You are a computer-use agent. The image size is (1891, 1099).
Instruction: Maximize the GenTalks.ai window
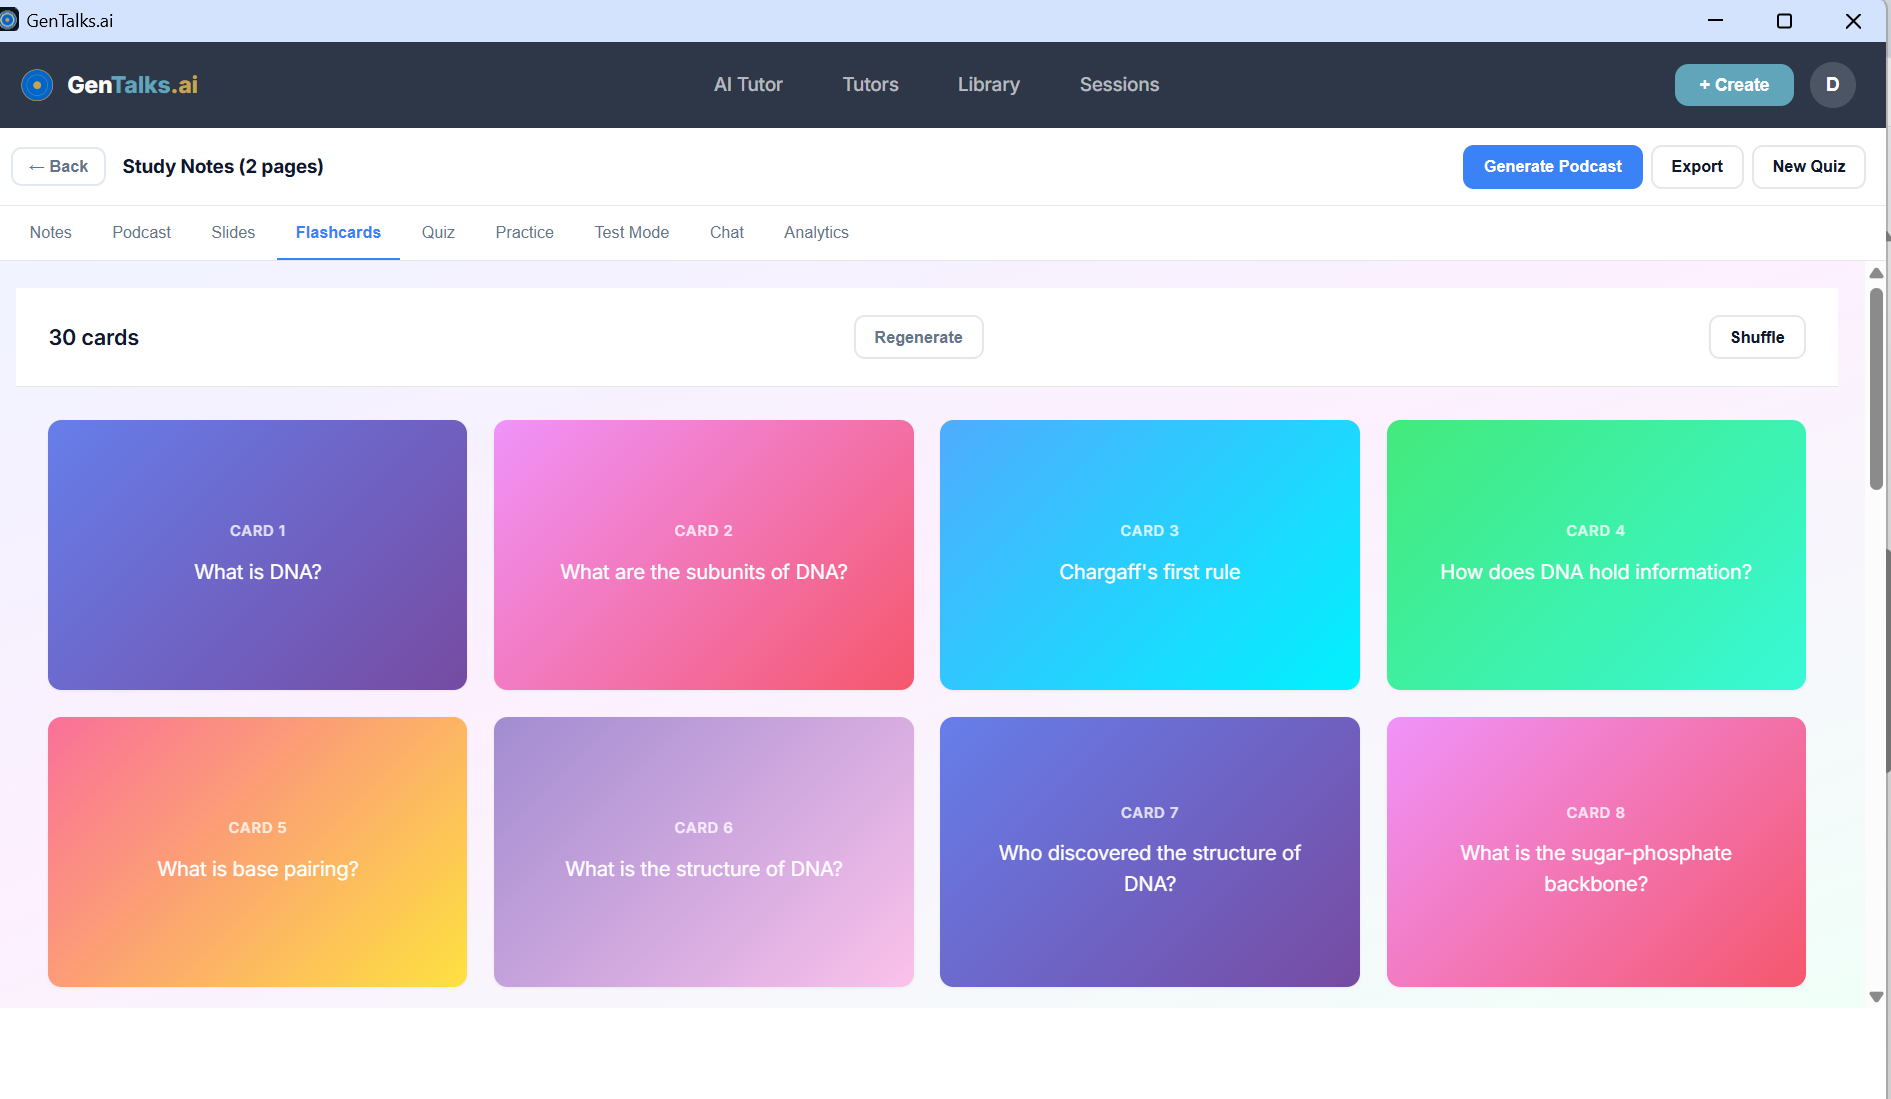click(x=1784, y=21)
